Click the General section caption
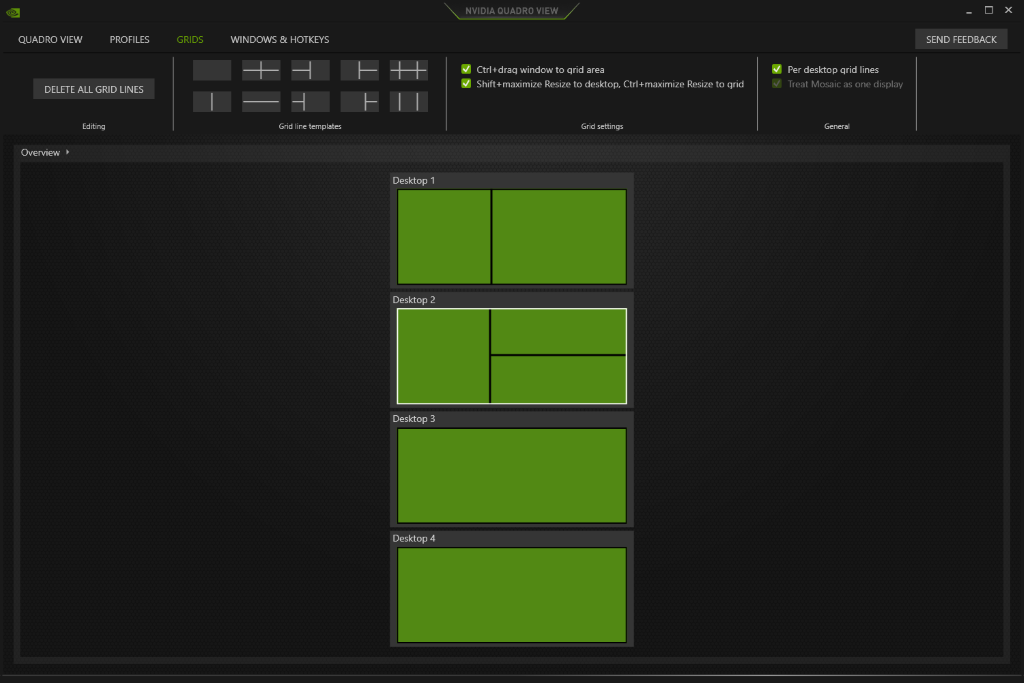The width and height of the screenshot is (1024, 683). point(837,126)
